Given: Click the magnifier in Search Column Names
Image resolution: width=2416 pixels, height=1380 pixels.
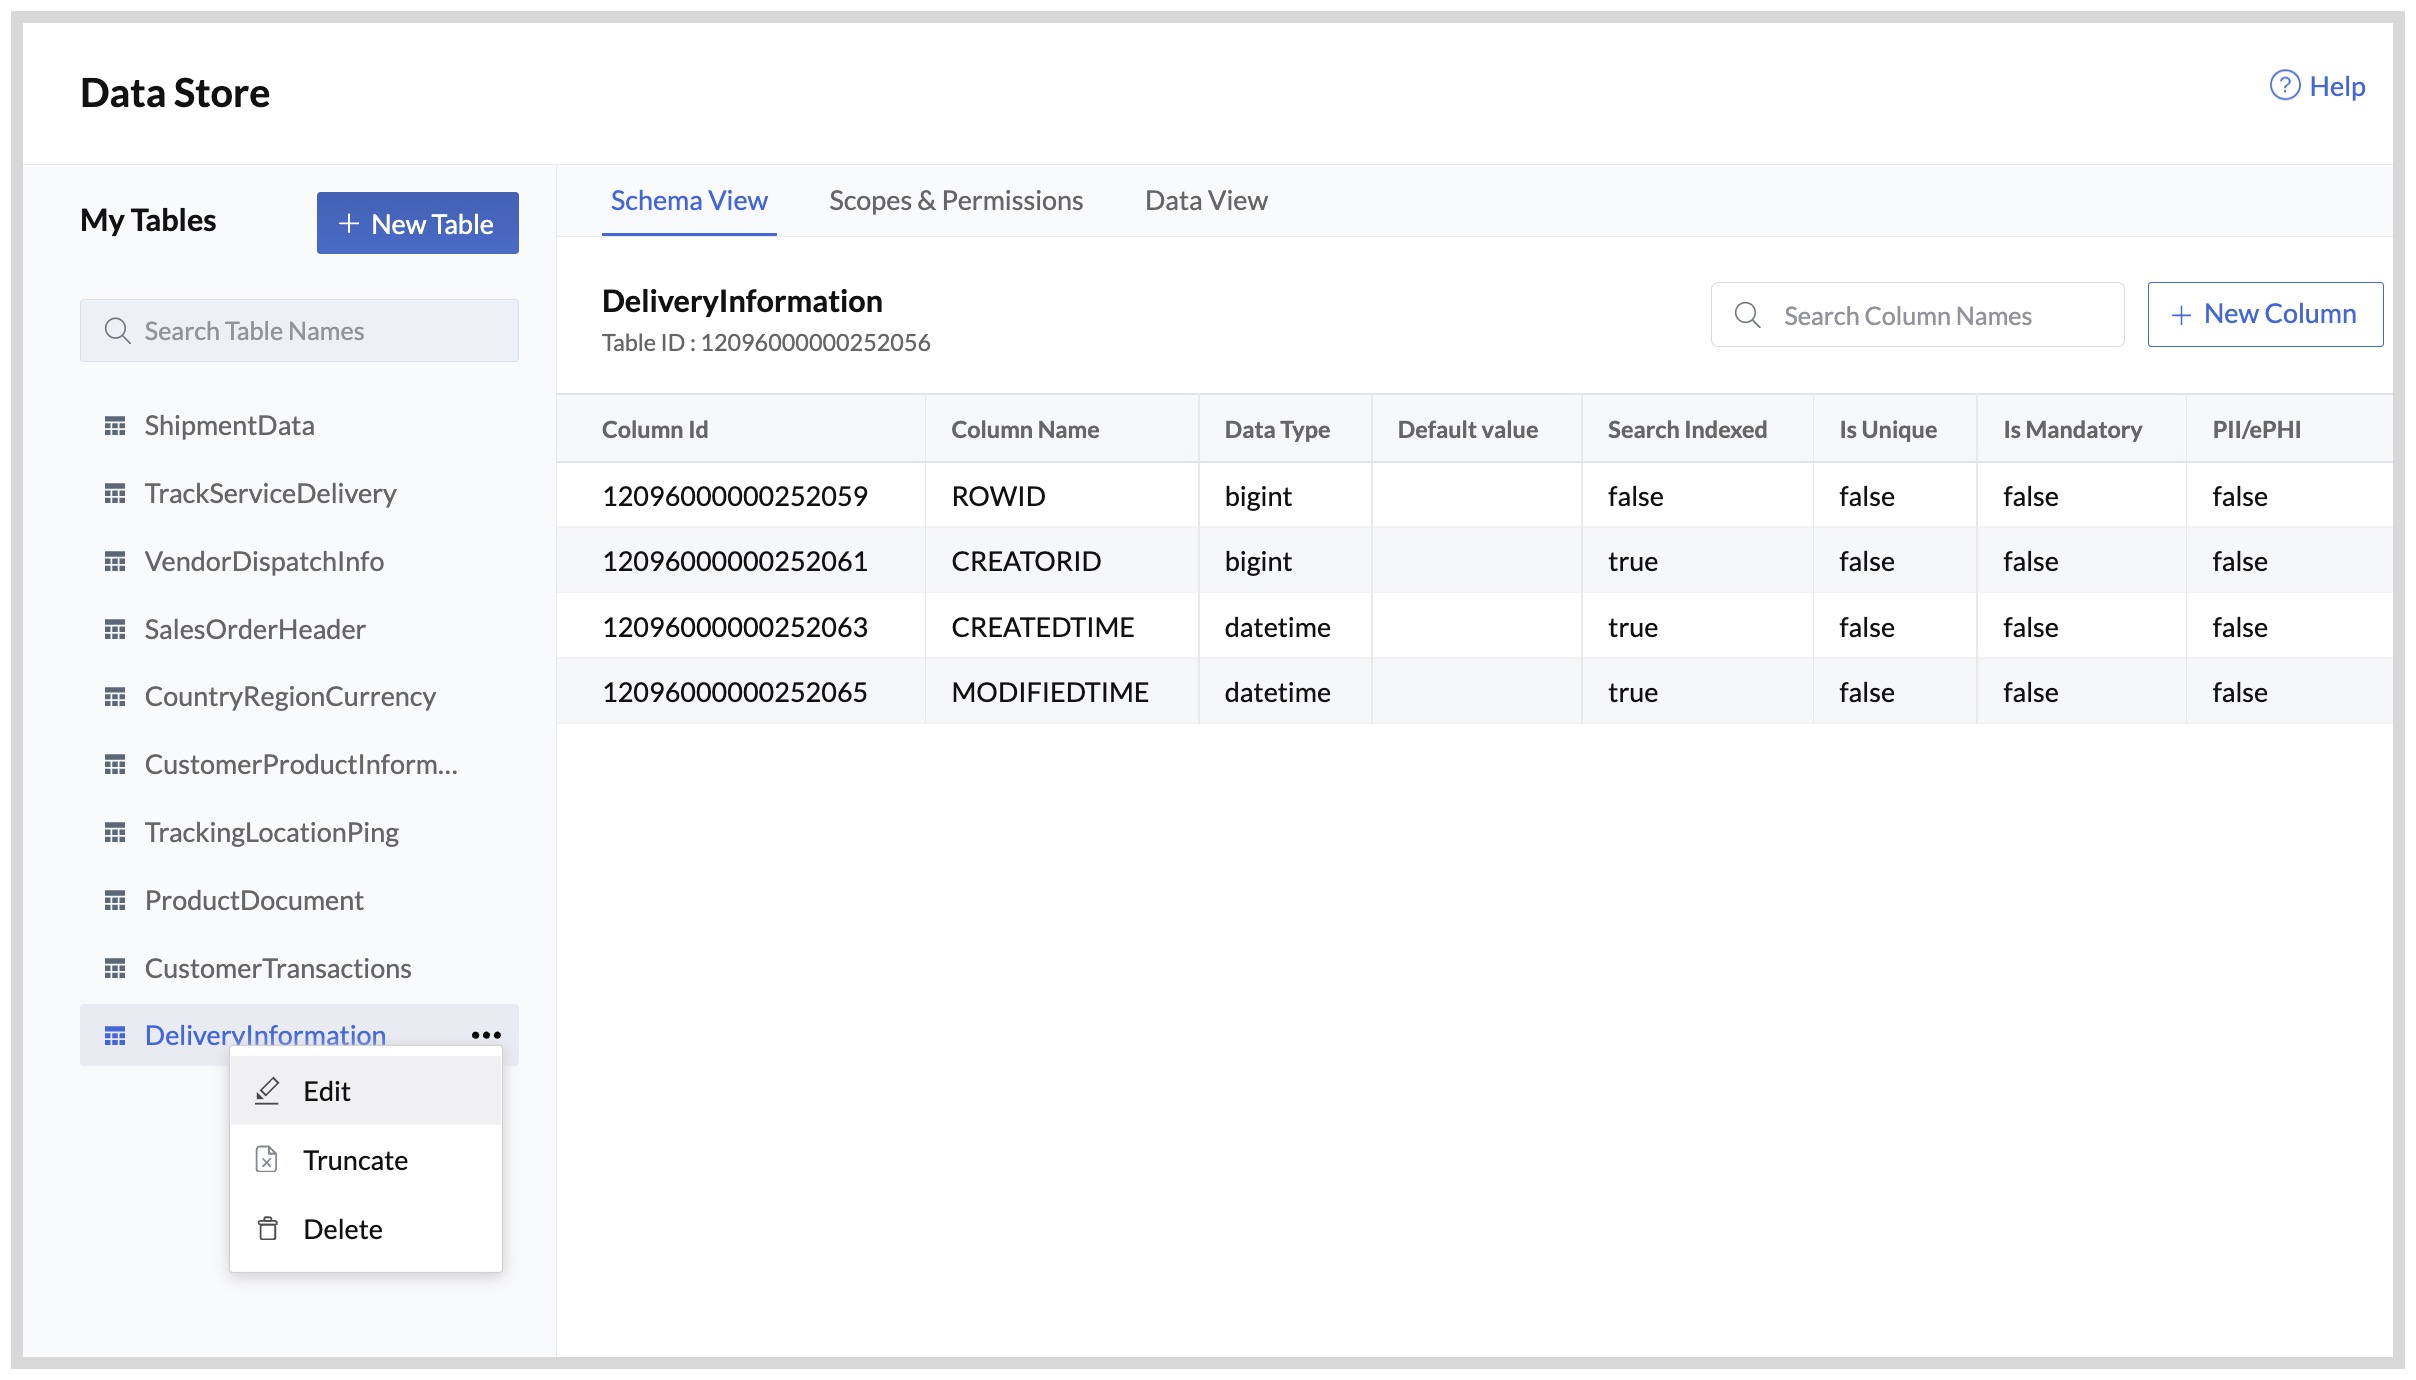Looking at the screenshot, I should [x=1748, y=314].
